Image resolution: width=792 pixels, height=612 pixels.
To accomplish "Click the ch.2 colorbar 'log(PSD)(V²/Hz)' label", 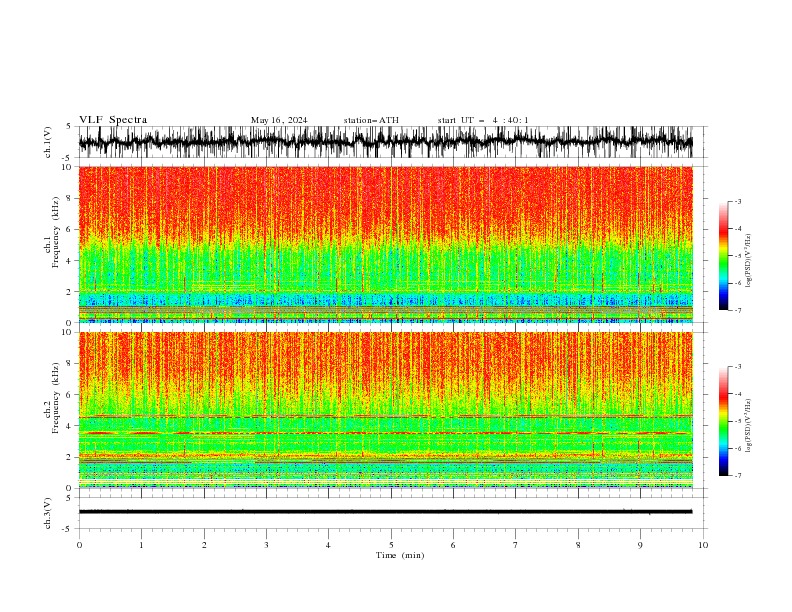I will (748, 426).
